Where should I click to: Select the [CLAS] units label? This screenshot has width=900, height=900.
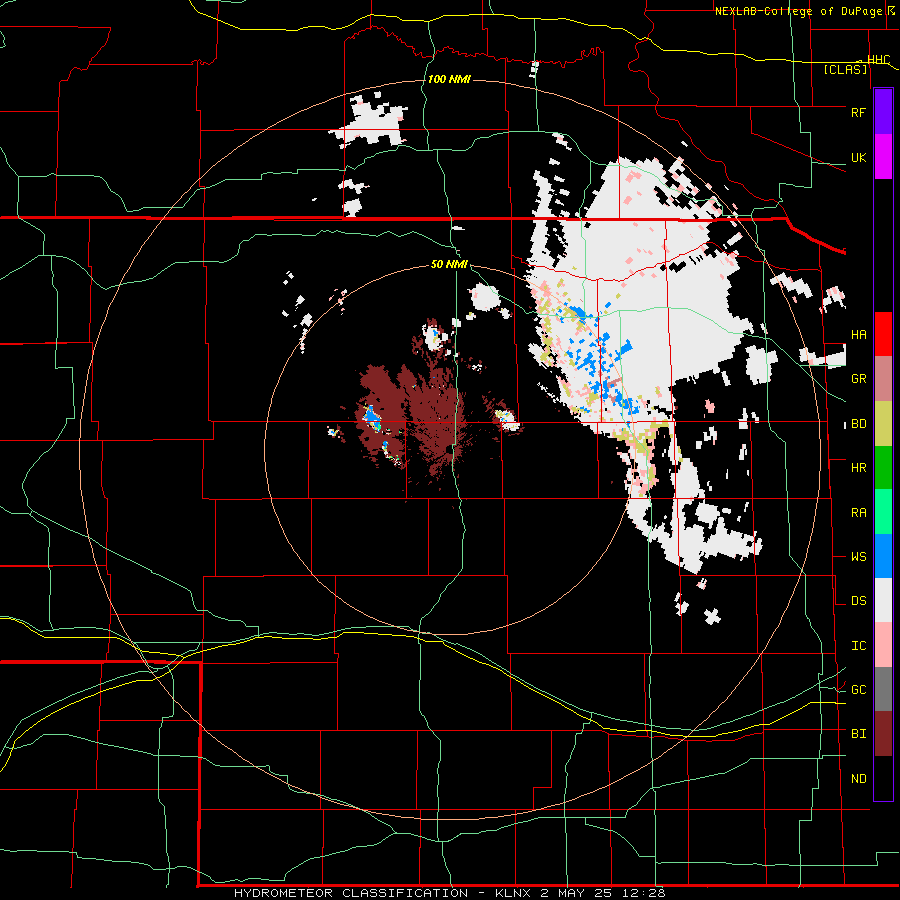tap(845, 70)
